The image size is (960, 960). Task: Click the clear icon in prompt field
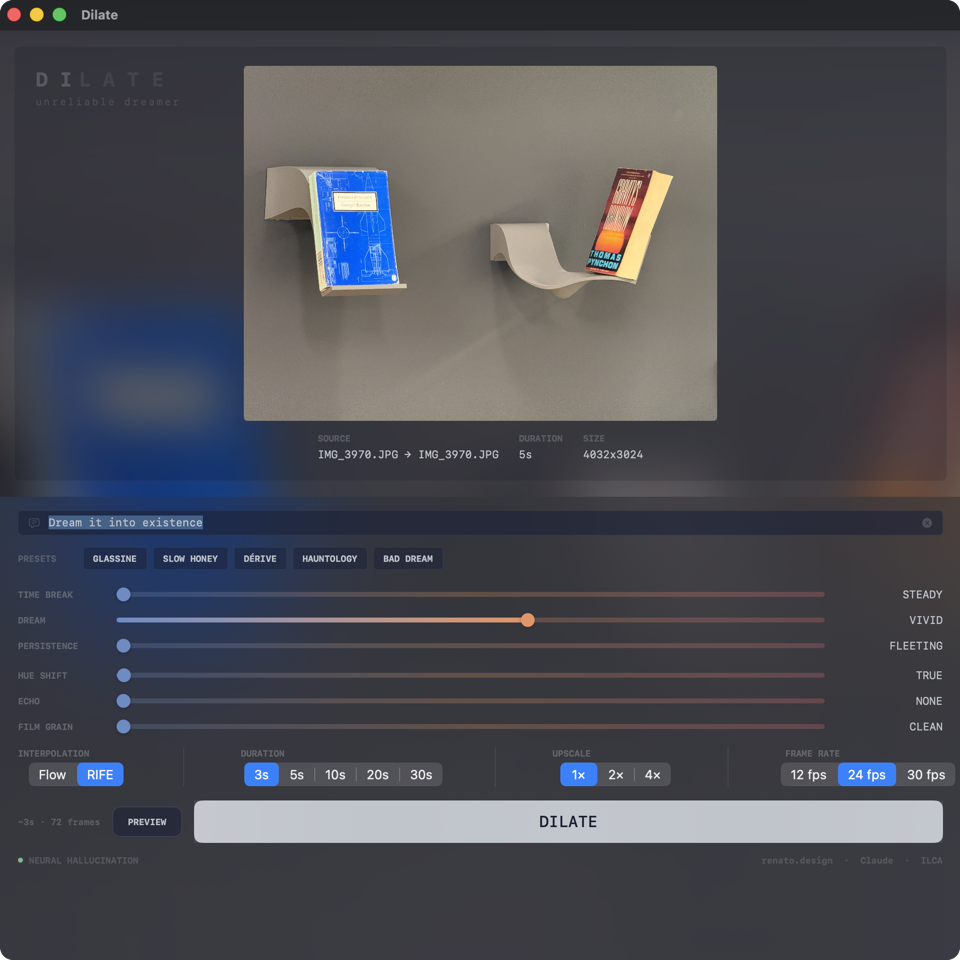pyautogui.click(x=927, y=523)
